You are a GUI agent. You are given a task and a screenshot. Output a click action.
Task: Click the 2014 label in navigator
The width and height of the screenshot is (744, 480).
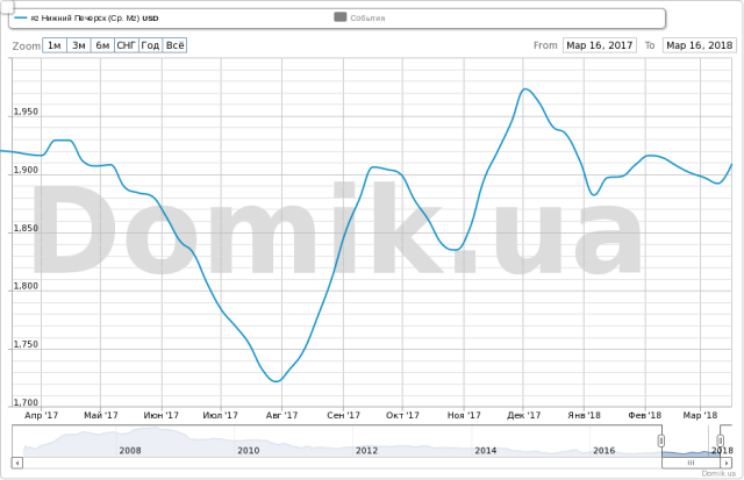click(x=485, y=450)
